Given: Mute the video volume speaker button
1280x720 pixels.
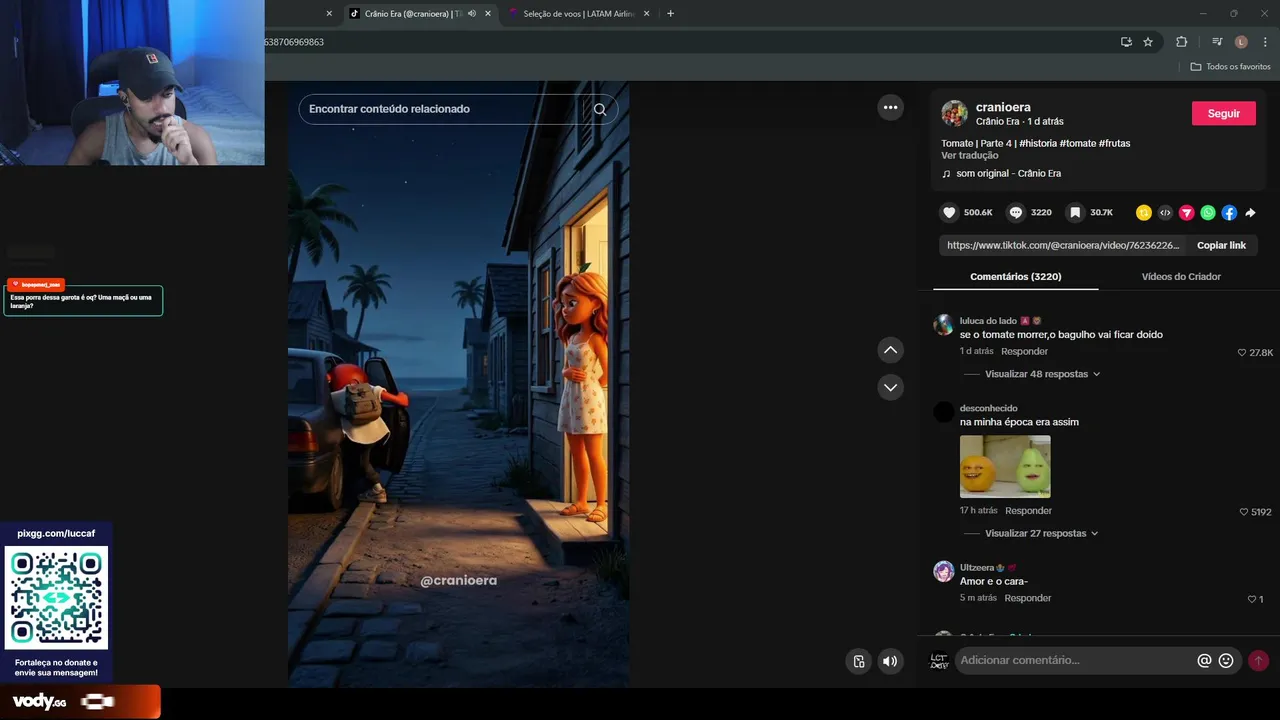Looking at the screenshot, I should [x=890, y=661].
